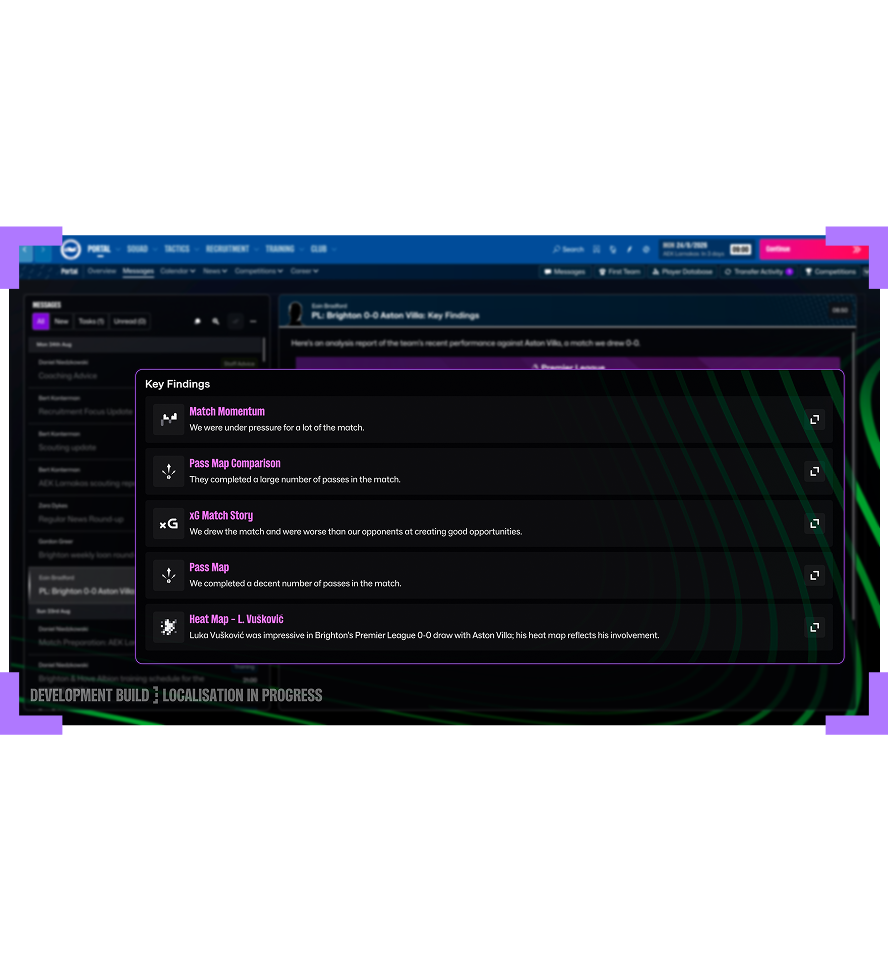Image resolution: width=888 pixels, height=960 pixels.
Task: Click the Pass Map Comparison arrows icon
Action: tap(168, 471)
